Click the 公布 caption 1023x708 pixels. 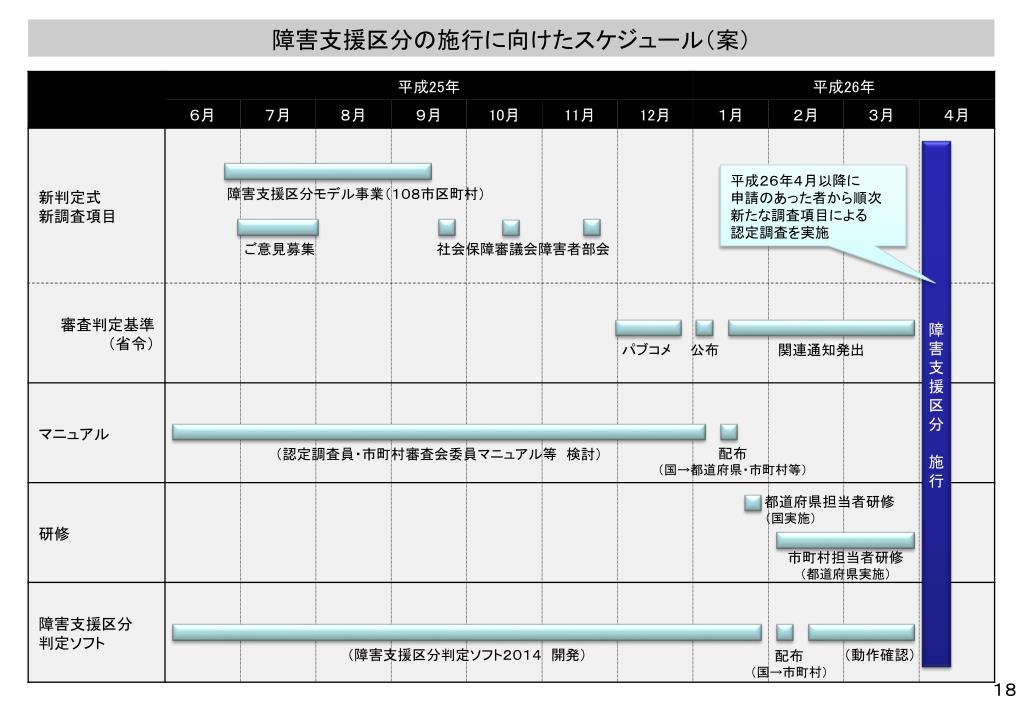coord(705,350)
